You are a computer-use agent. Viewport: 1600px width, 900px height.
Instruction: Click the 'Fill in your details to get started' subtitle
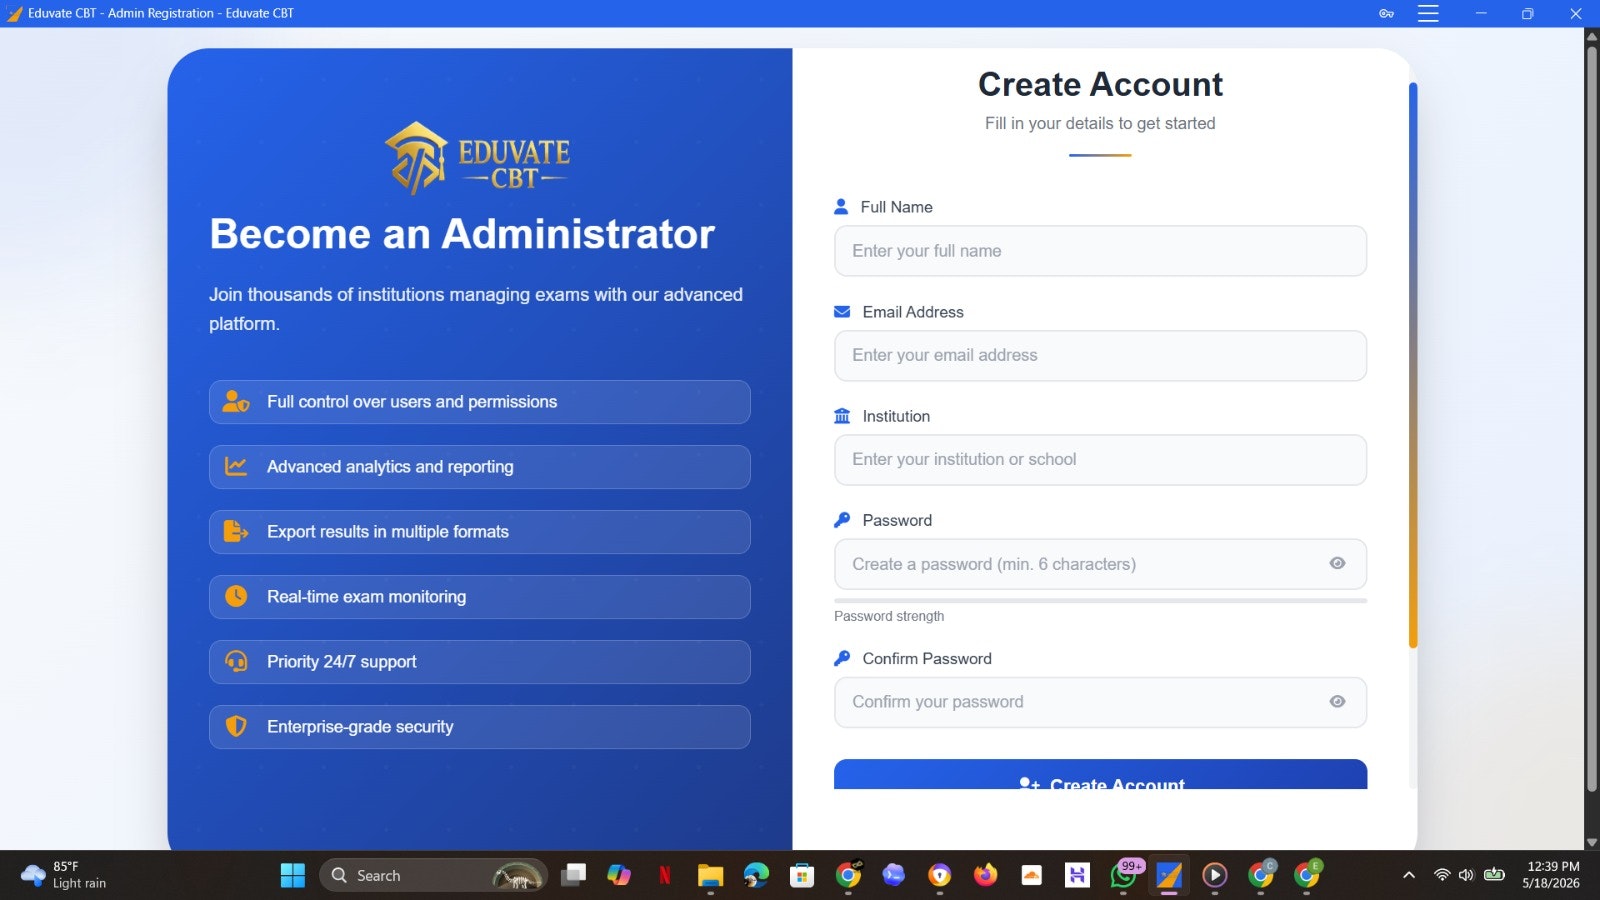(x=1100, y=123)
